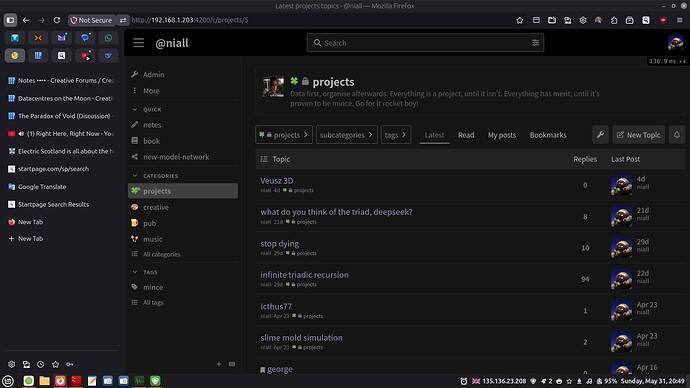Collapse the QUICK sidebar section

(147, 109)
